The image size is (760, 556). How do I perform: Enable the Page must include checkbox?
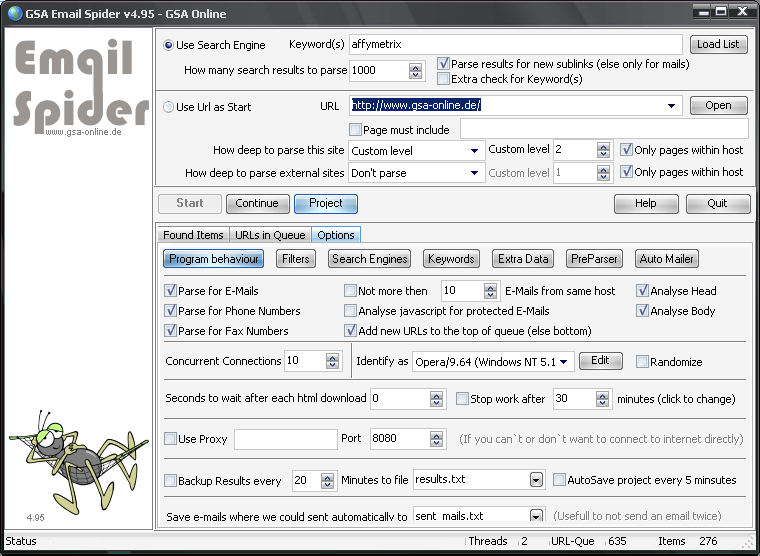[x=355, y=129]
